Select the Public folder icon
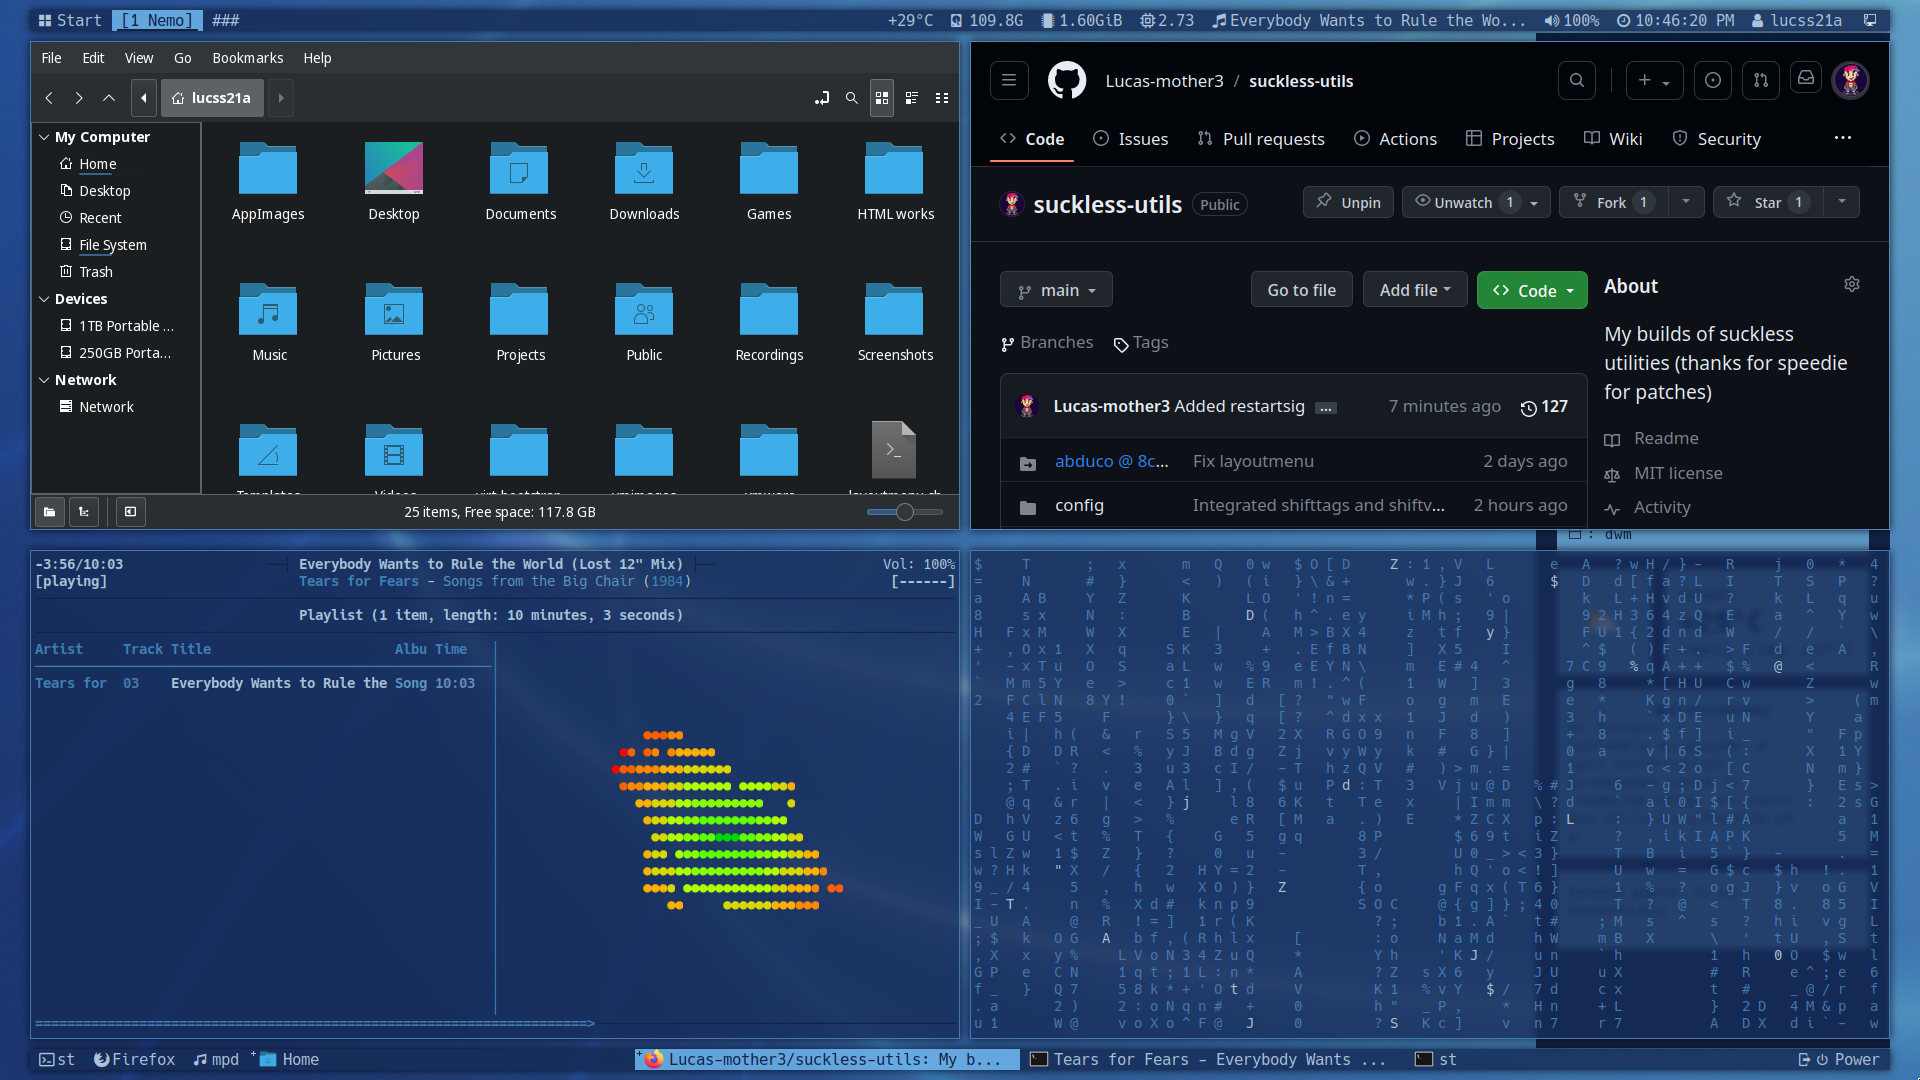This screenshot has height=1080, width=1920. tap(644, 309)
